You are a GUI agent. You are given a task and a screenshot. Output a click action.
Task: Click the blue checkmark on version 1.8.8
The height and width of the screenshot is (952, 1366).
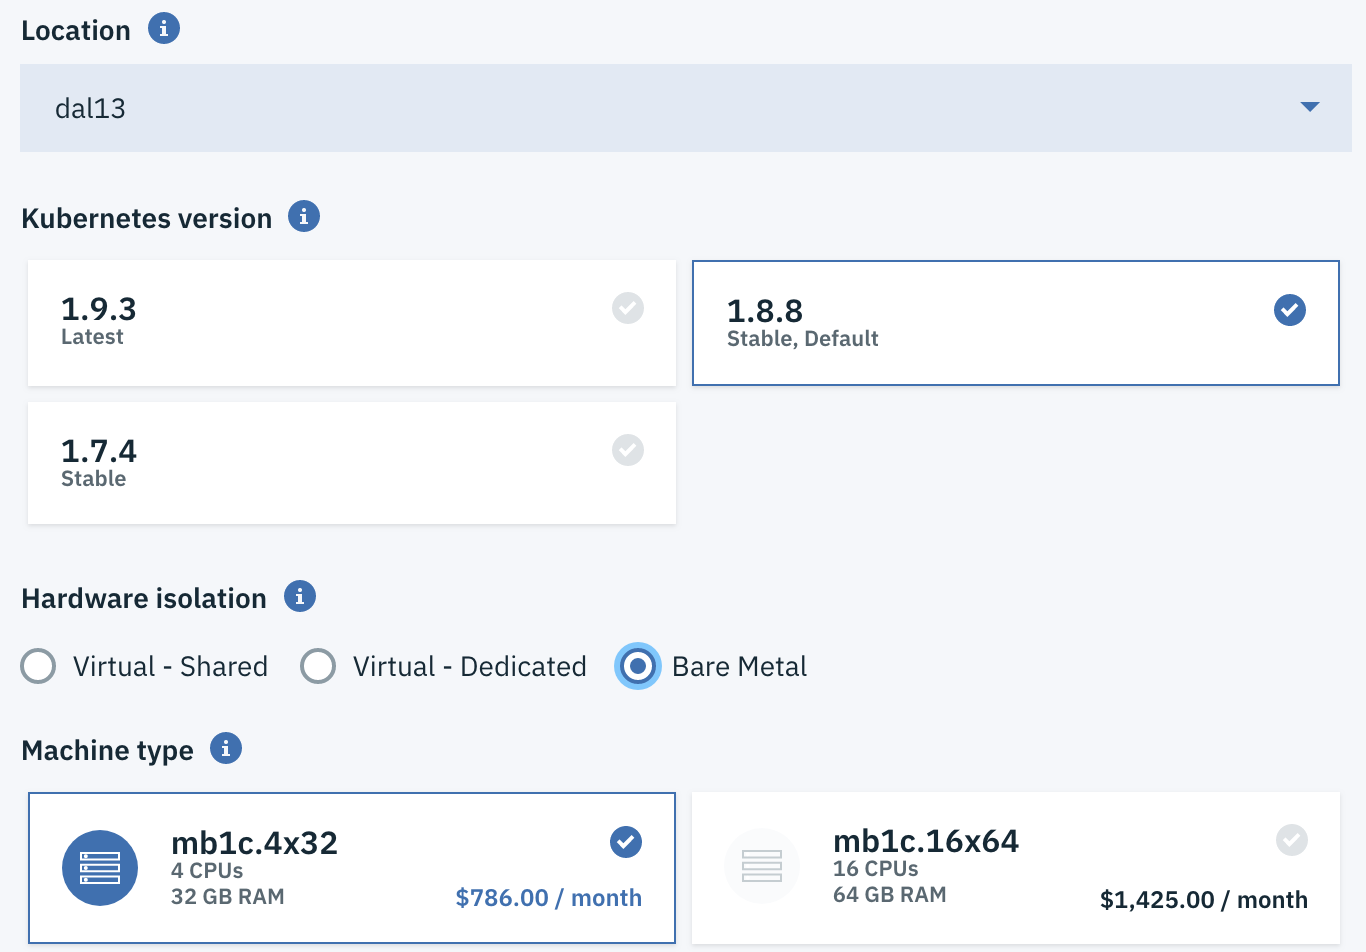[x=1290, y=310]
